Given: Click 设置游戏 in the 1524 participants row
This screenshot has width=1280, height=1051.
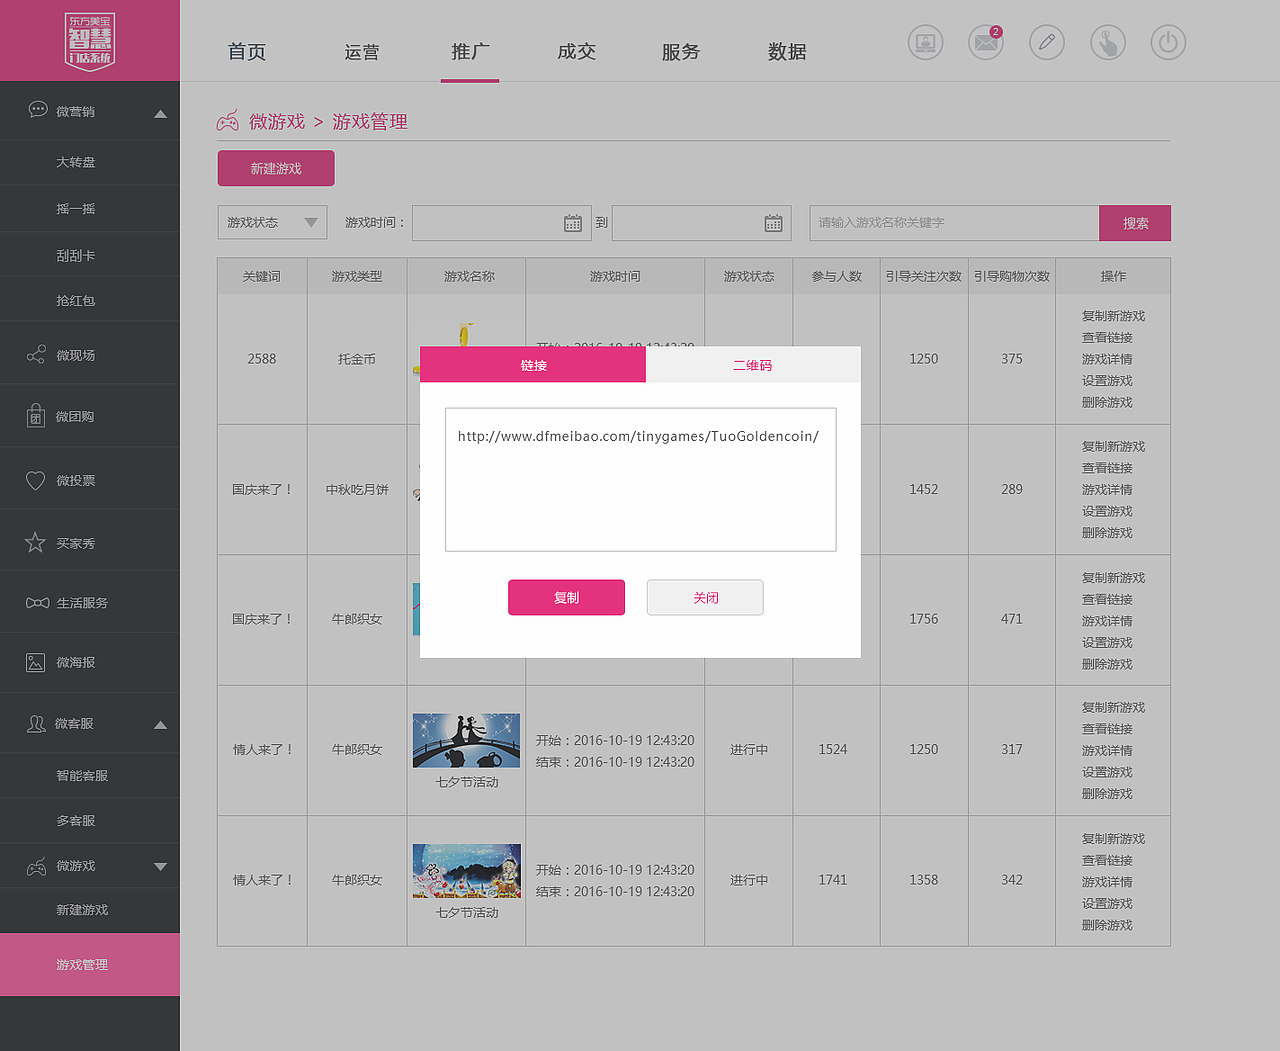Looking at the screenshot, I should coord(1107,772).
